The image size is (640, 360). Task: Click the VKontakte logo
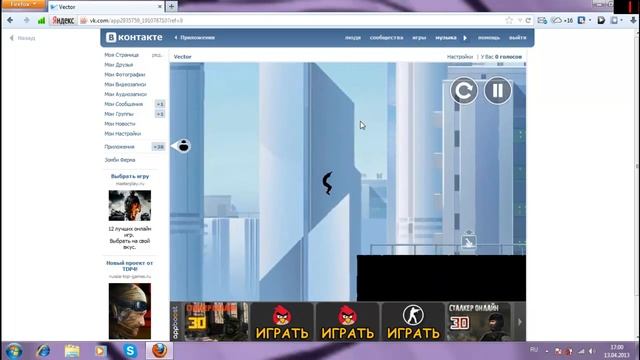(x=134, y=37)
